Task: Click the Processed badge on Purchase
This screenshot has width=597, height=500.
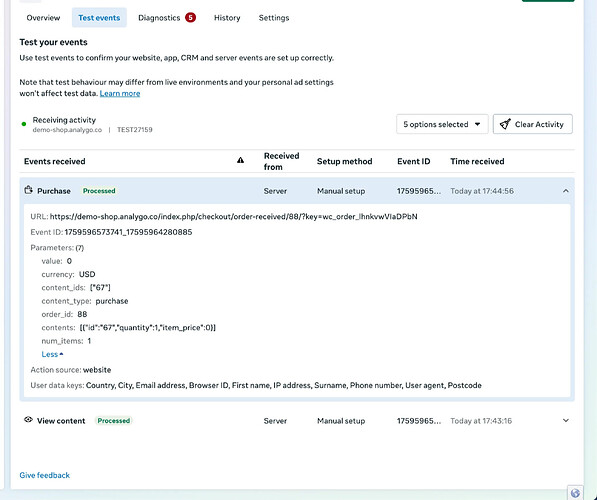Action: [99, 191]
